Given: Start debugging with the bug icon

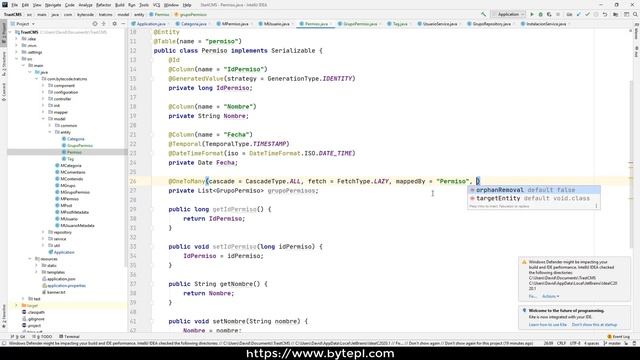Looking at the screenshot, I should 540,14.
